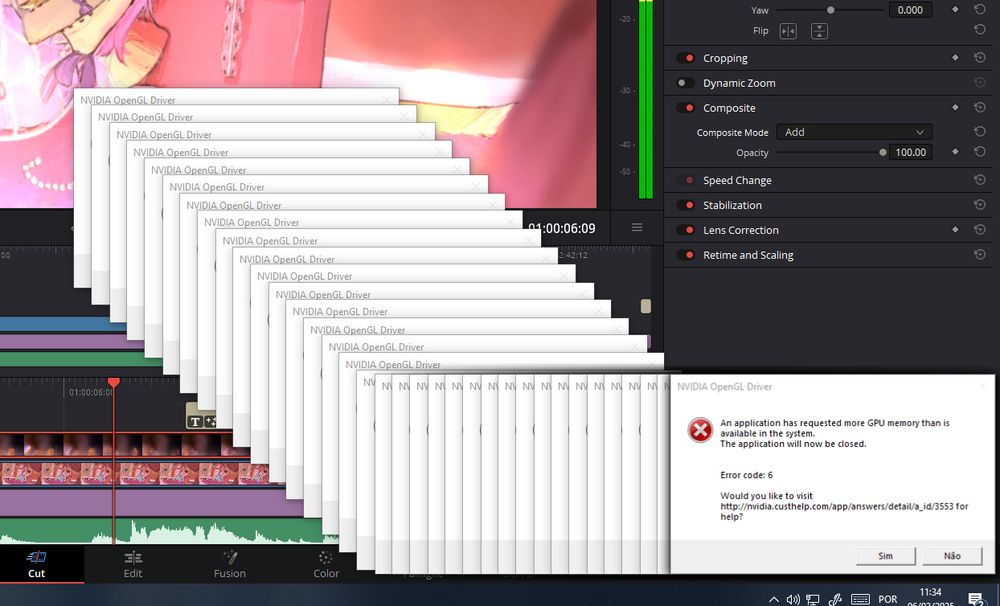The image size is (1000, 606).
Task: Open the network status tray icon
Action: pyautogui.click(x=812, y=599)
